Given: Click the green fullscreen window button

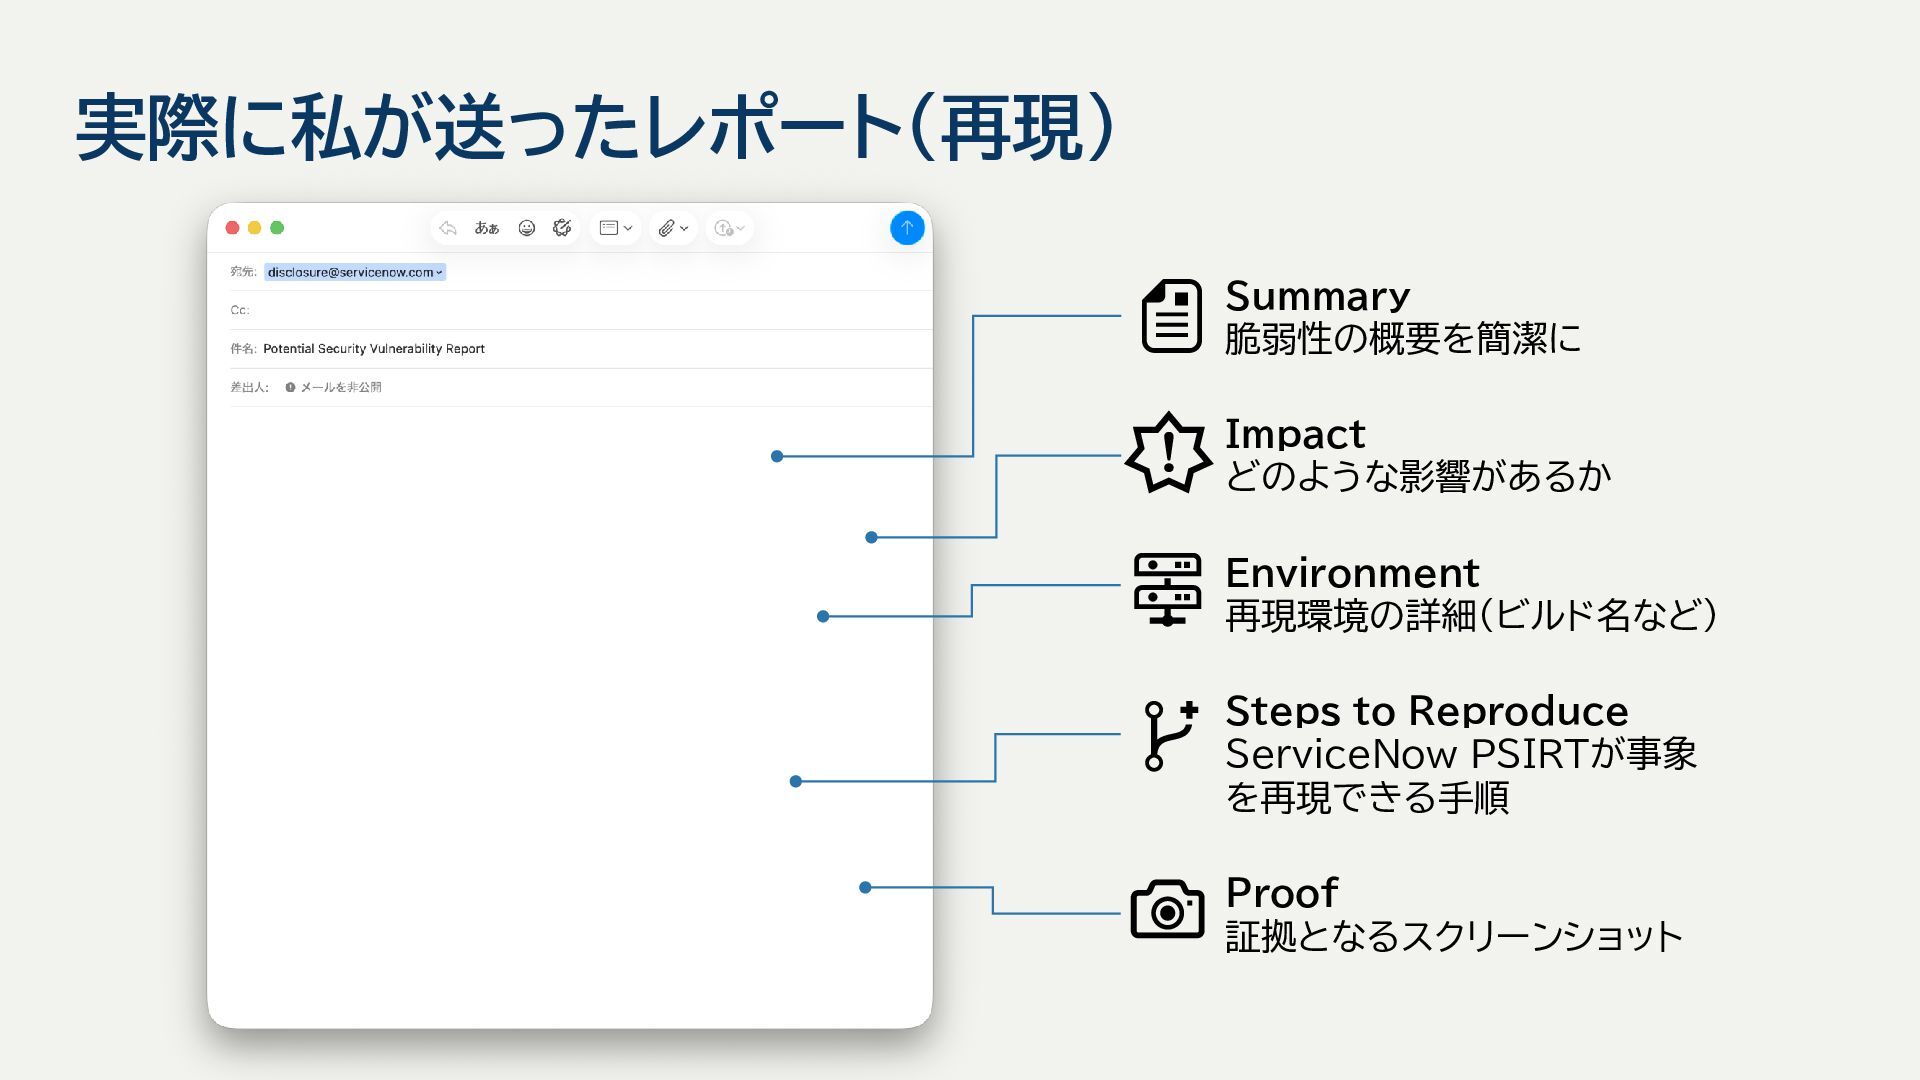Looking at the screenshot, I should tap(278, 228).
